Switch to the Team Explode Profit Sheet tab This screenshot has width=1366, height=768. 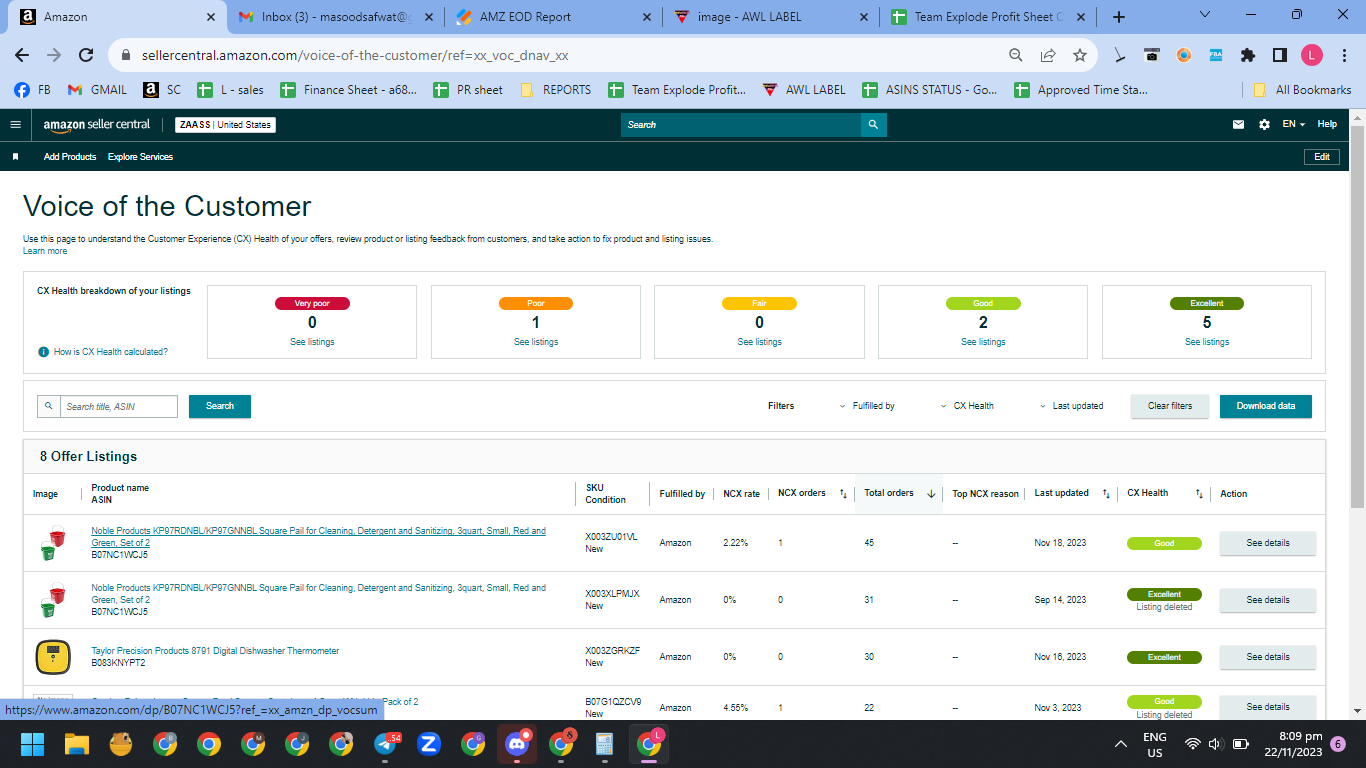coord(988,17)
